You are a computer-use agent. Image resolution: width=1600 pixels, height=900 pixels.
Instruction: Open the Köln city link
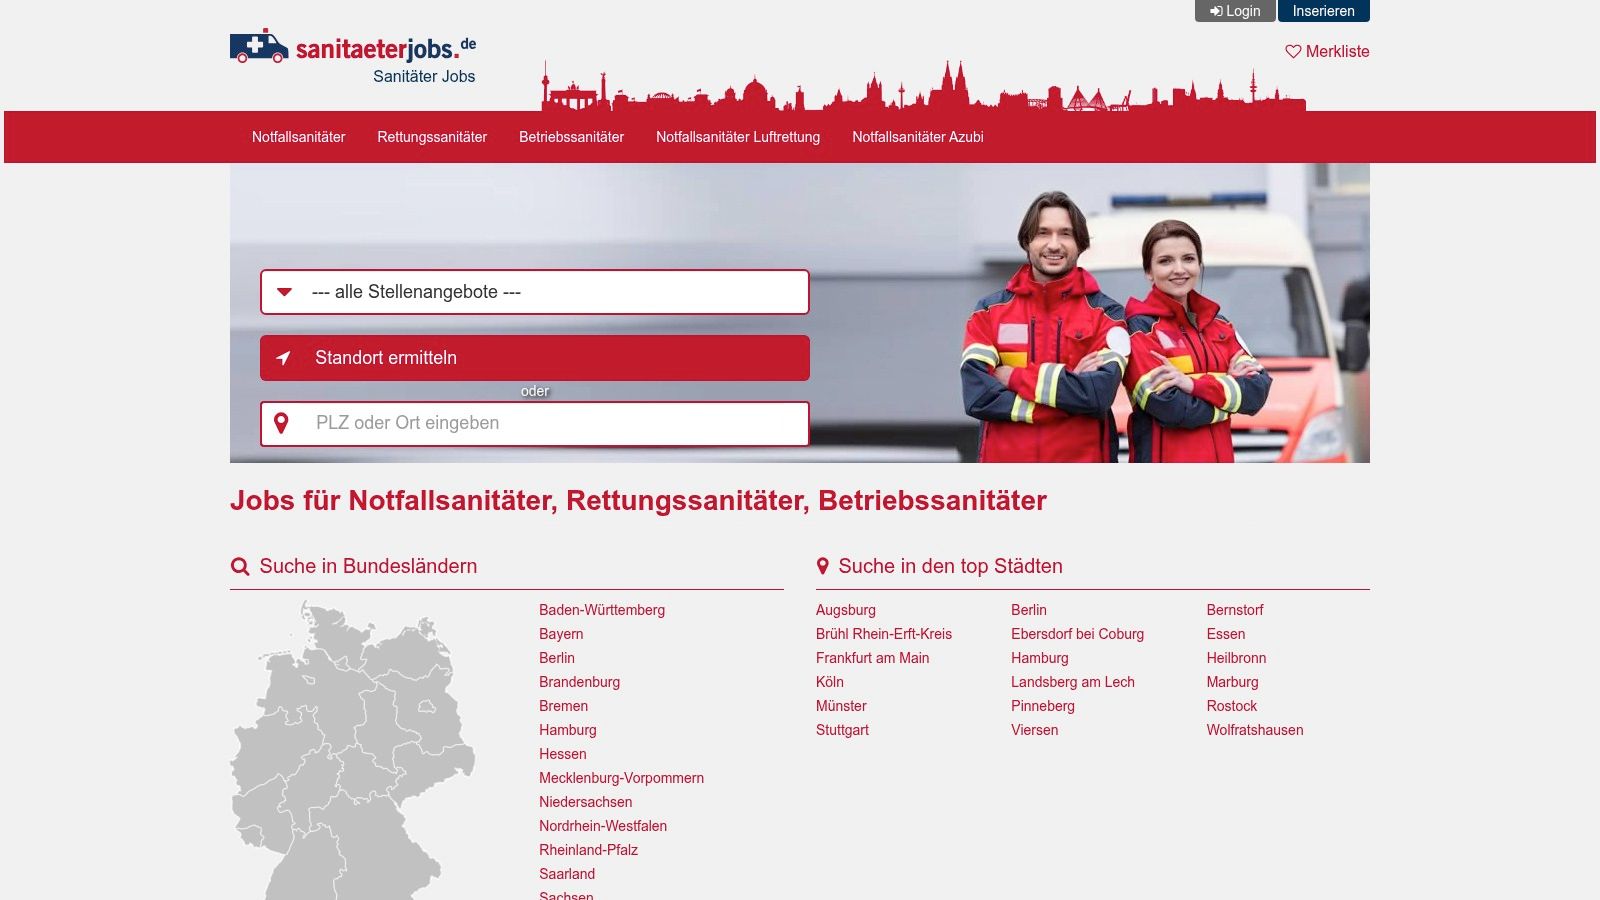tap(830, 682)
